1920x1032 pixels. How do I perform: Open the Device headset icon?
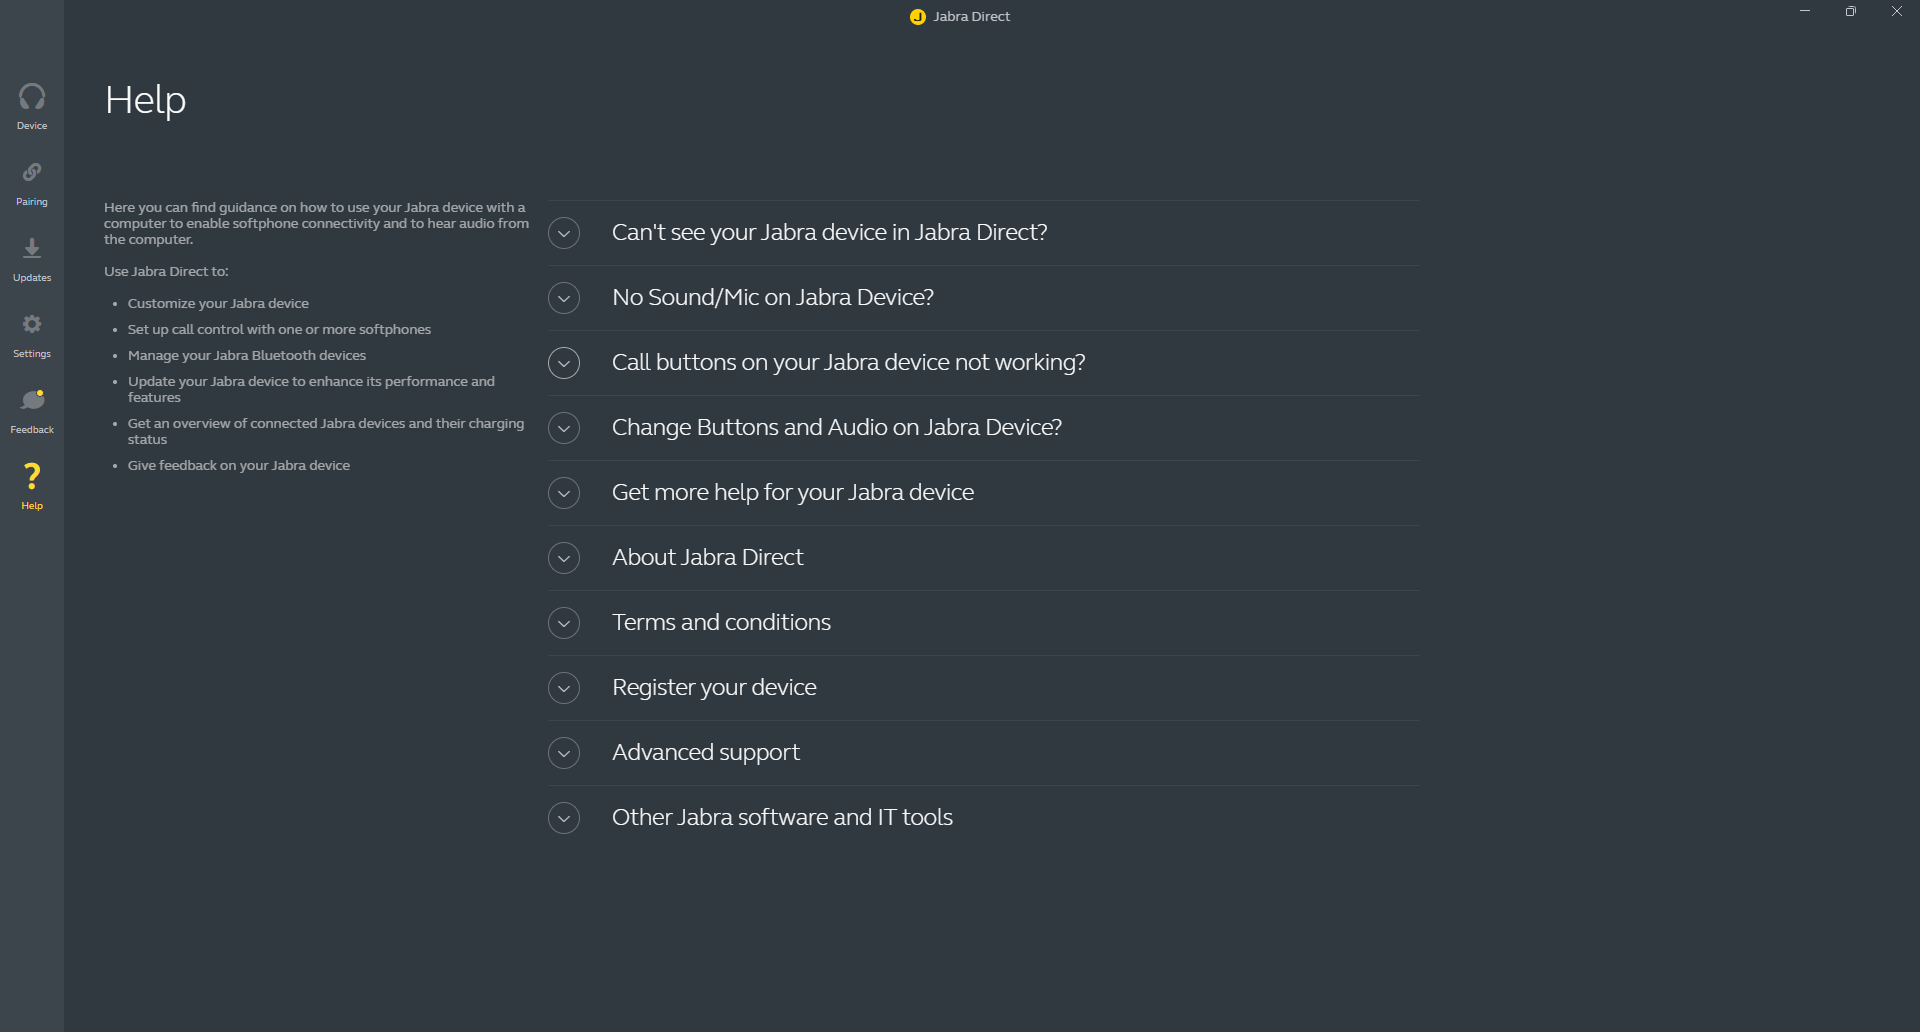coord(32,97)
